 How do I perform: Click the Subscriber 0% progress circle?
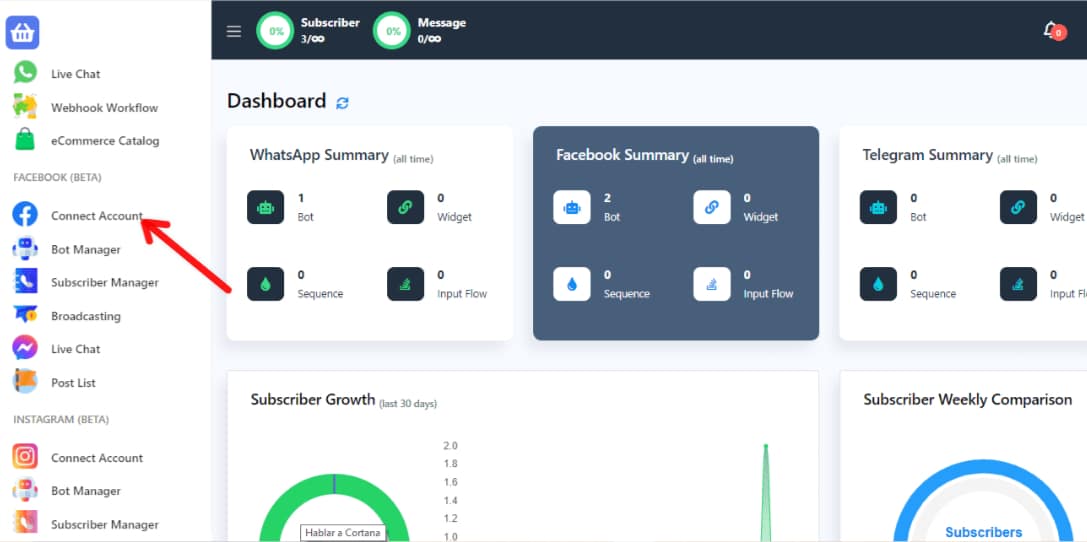coord(275,31)
